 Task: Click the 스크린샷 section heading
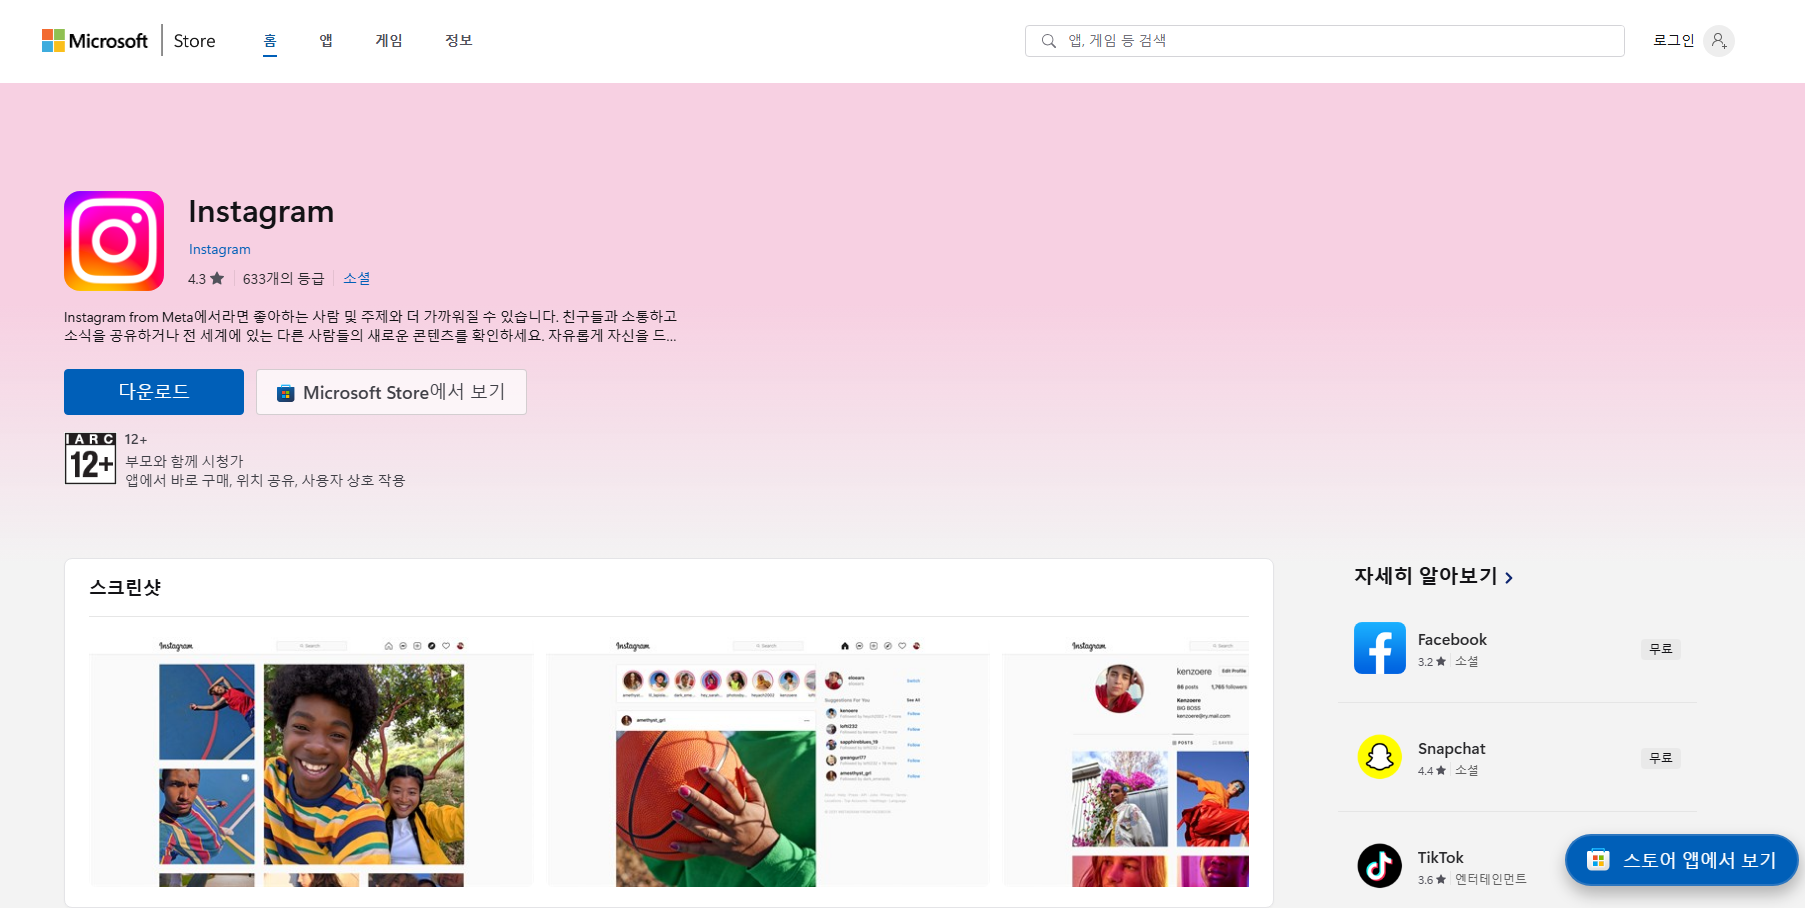(x=125, y=587)
